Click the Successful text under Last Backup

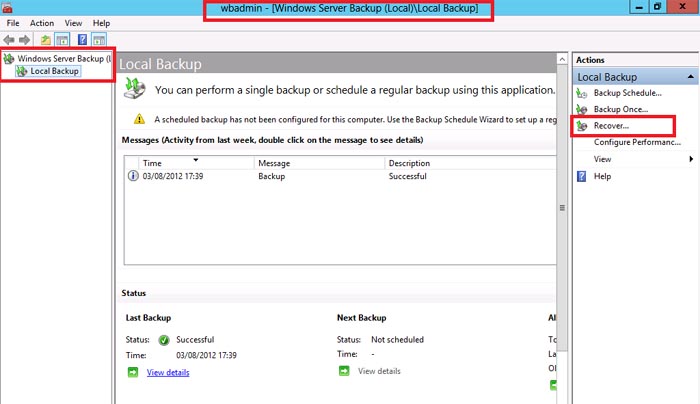[x=195, y=340]
